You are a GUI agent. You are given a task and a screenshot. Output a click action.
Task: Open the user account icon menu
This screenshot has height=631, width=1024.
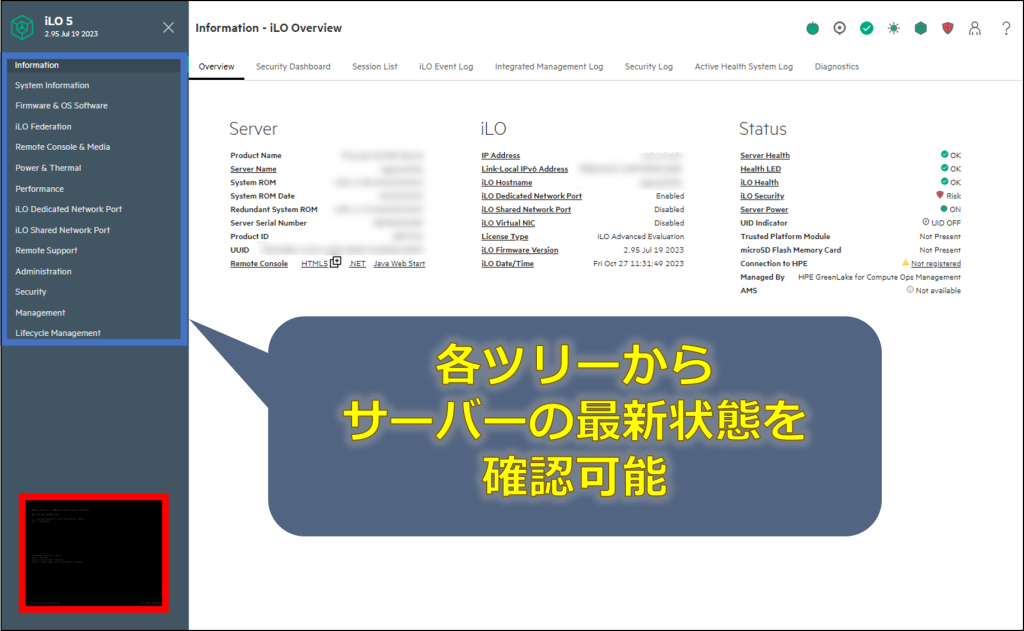(x=975, y=28)
